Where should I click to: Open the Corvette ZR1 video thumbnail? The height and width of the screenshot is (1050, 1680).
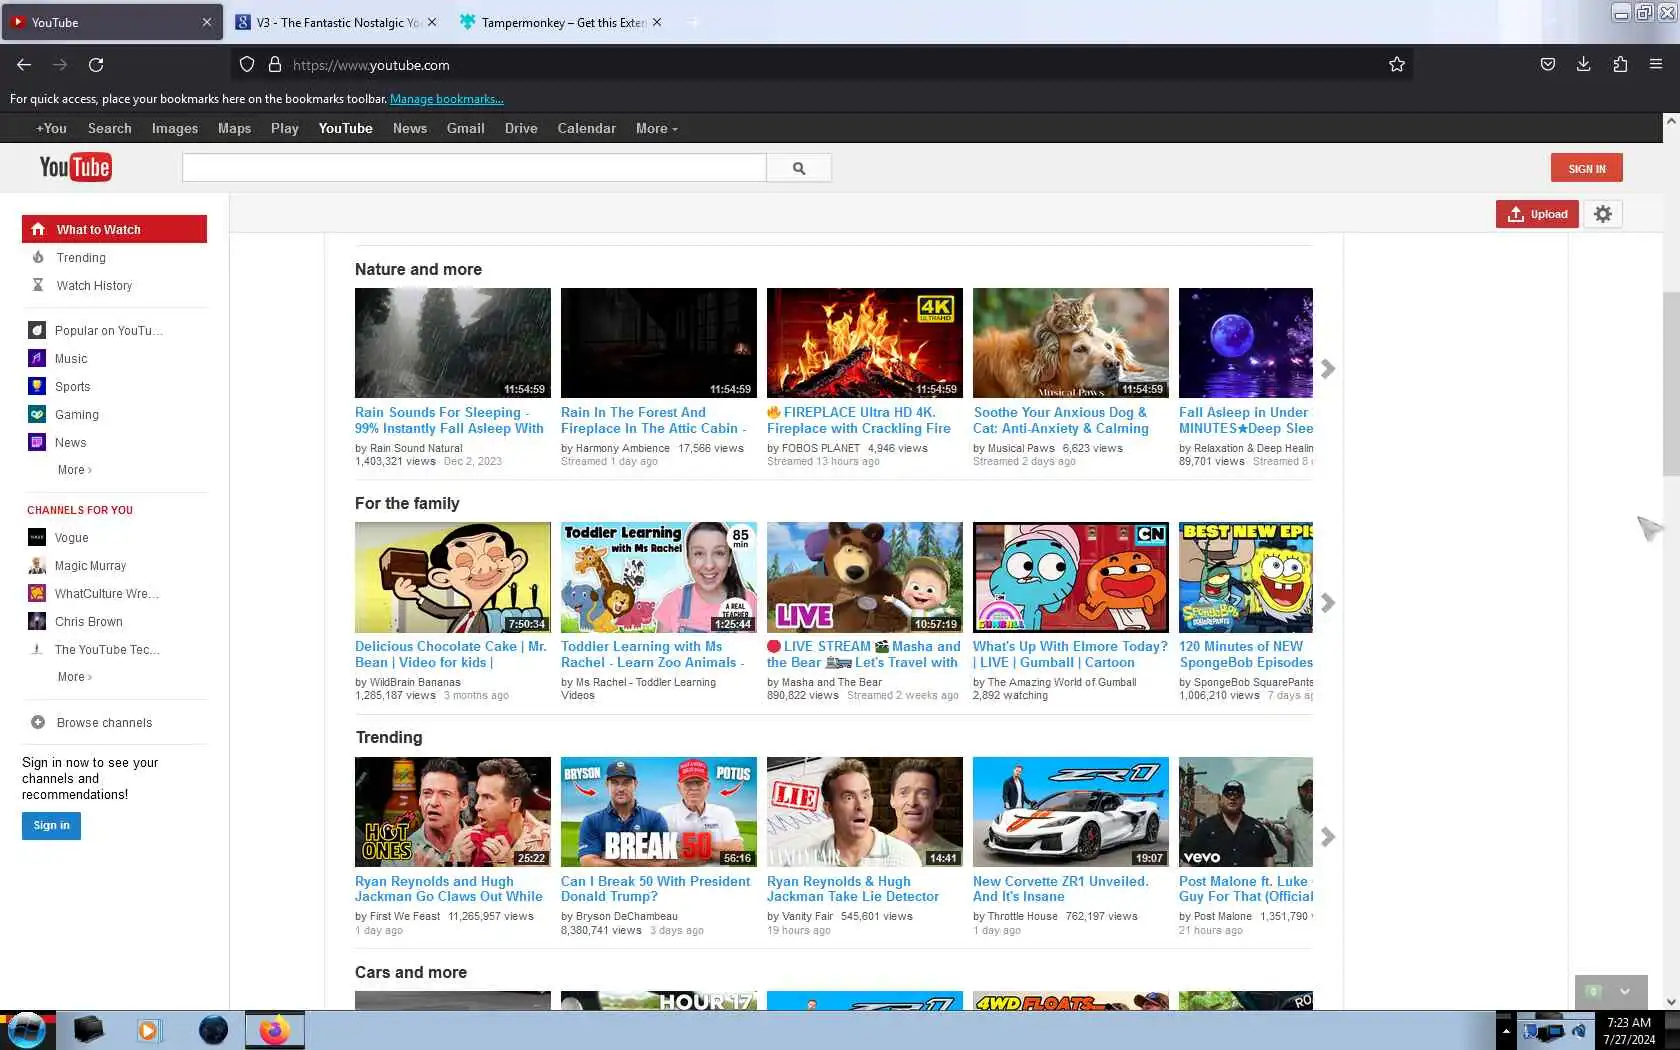[x=1070, y=811]
